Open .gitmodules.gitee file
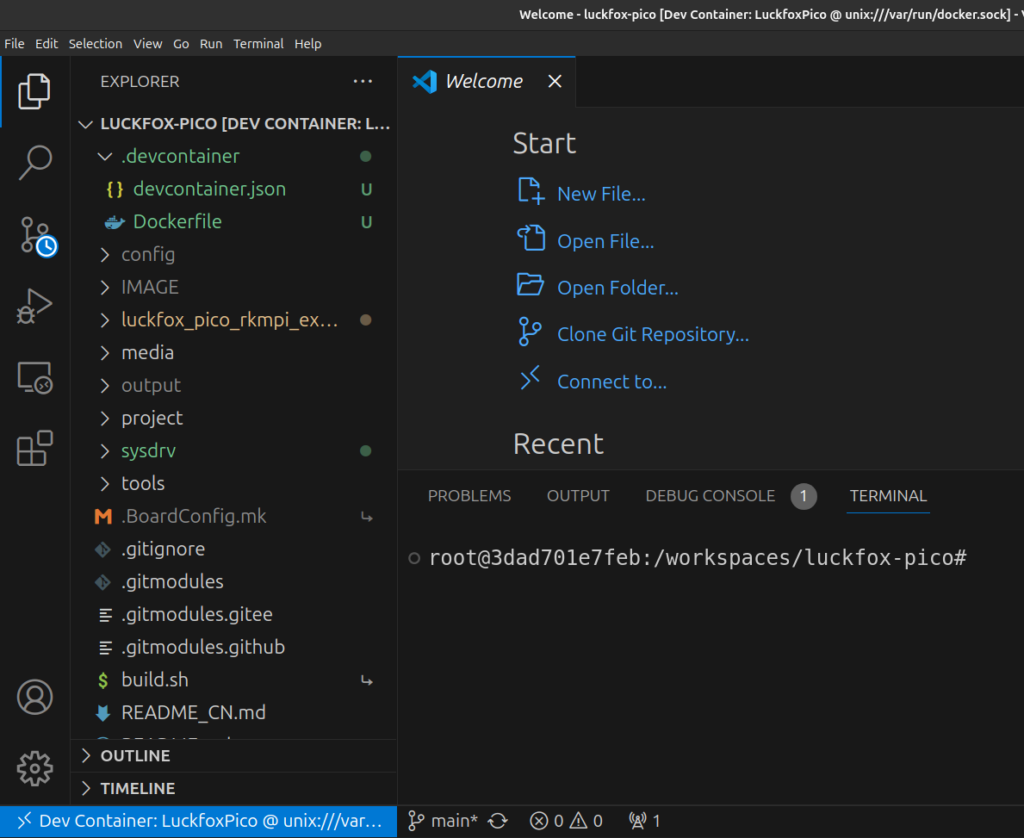 pos(197,615)
